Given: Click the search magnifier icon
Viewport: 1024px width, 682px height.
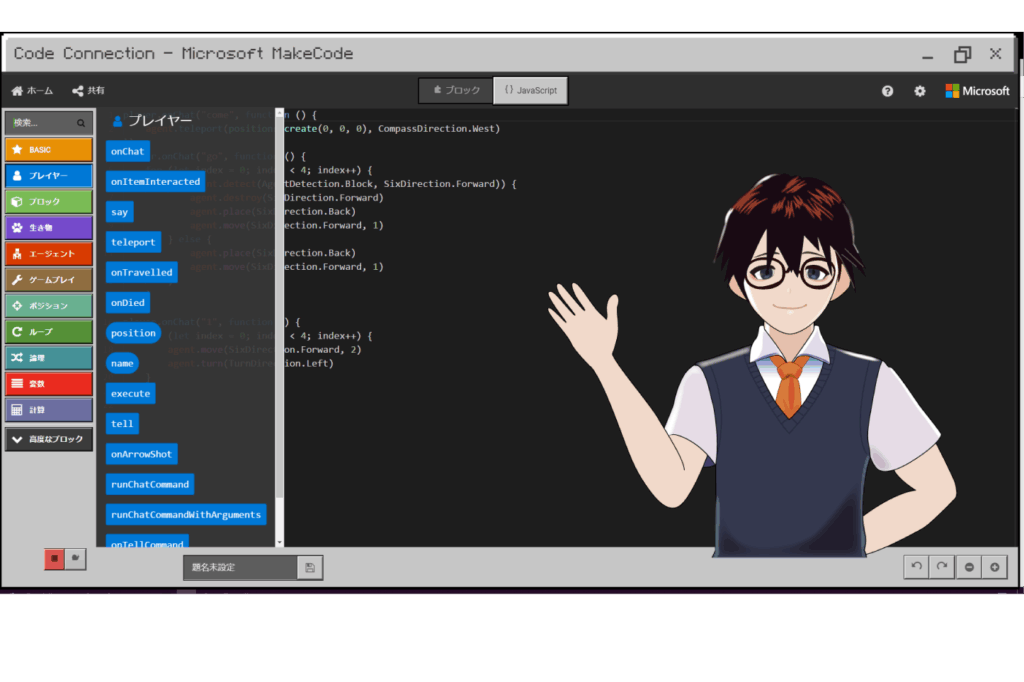Looking at the screenshot, I should click(81, 123).
